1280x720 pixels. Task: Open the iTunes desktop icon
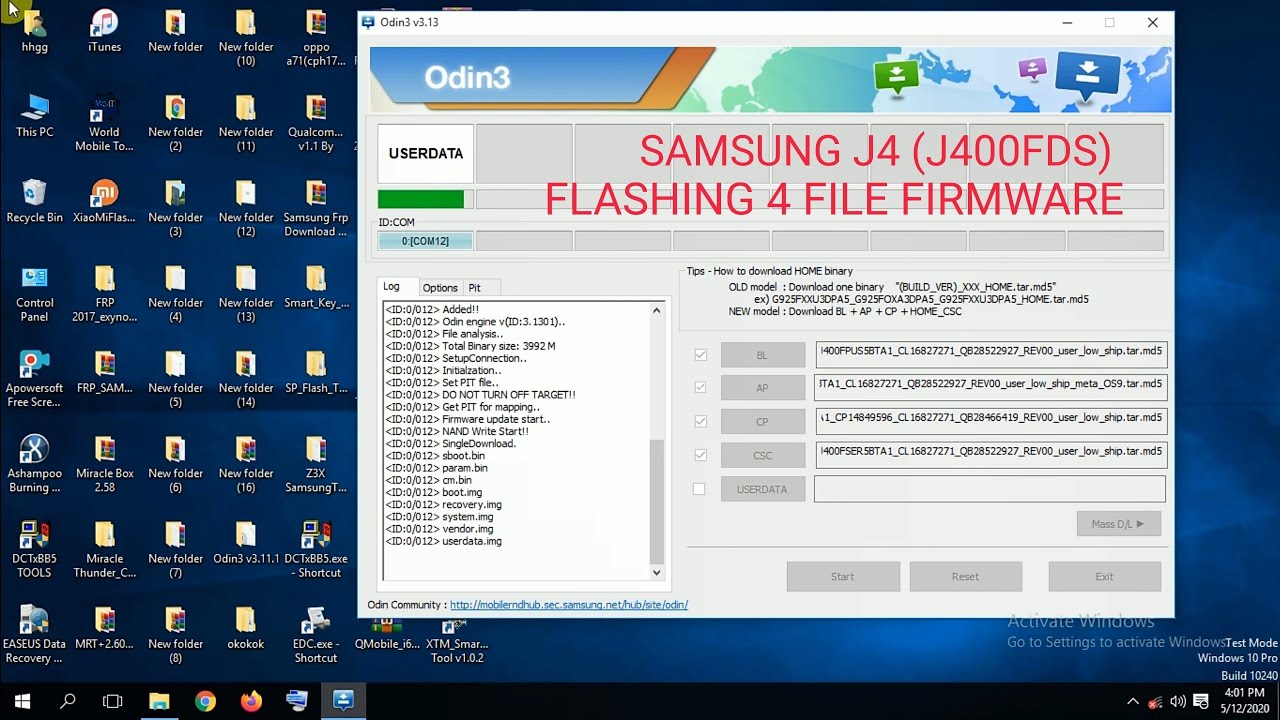pos(104,30)
